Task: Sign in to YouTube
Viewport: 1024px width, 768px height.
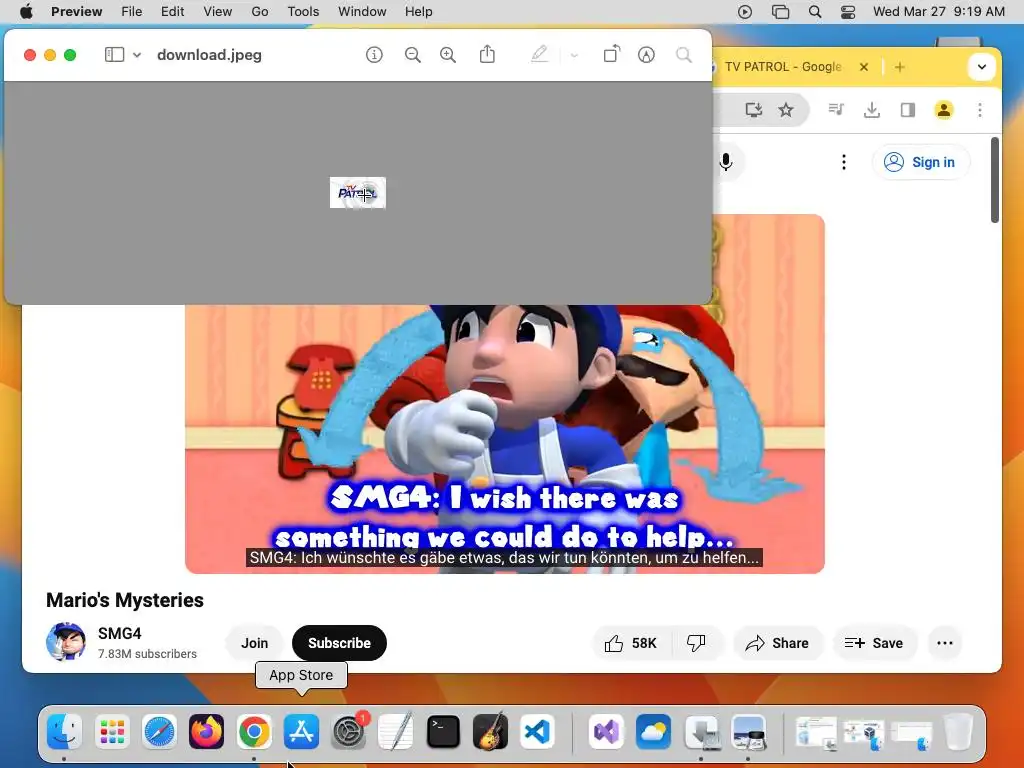Action: pos(921,162)
